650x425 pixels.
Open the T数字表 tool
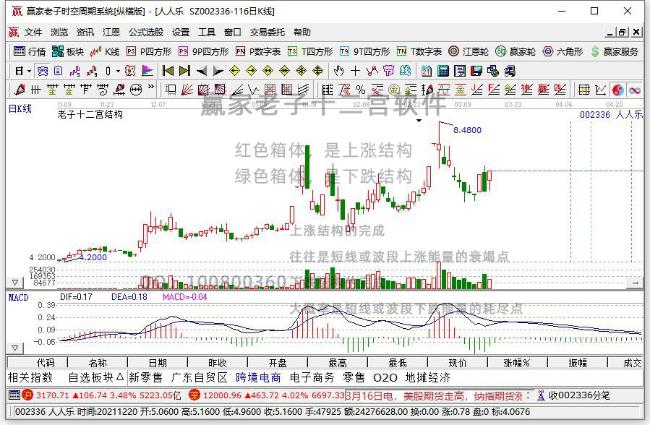(x=419, y=51)
